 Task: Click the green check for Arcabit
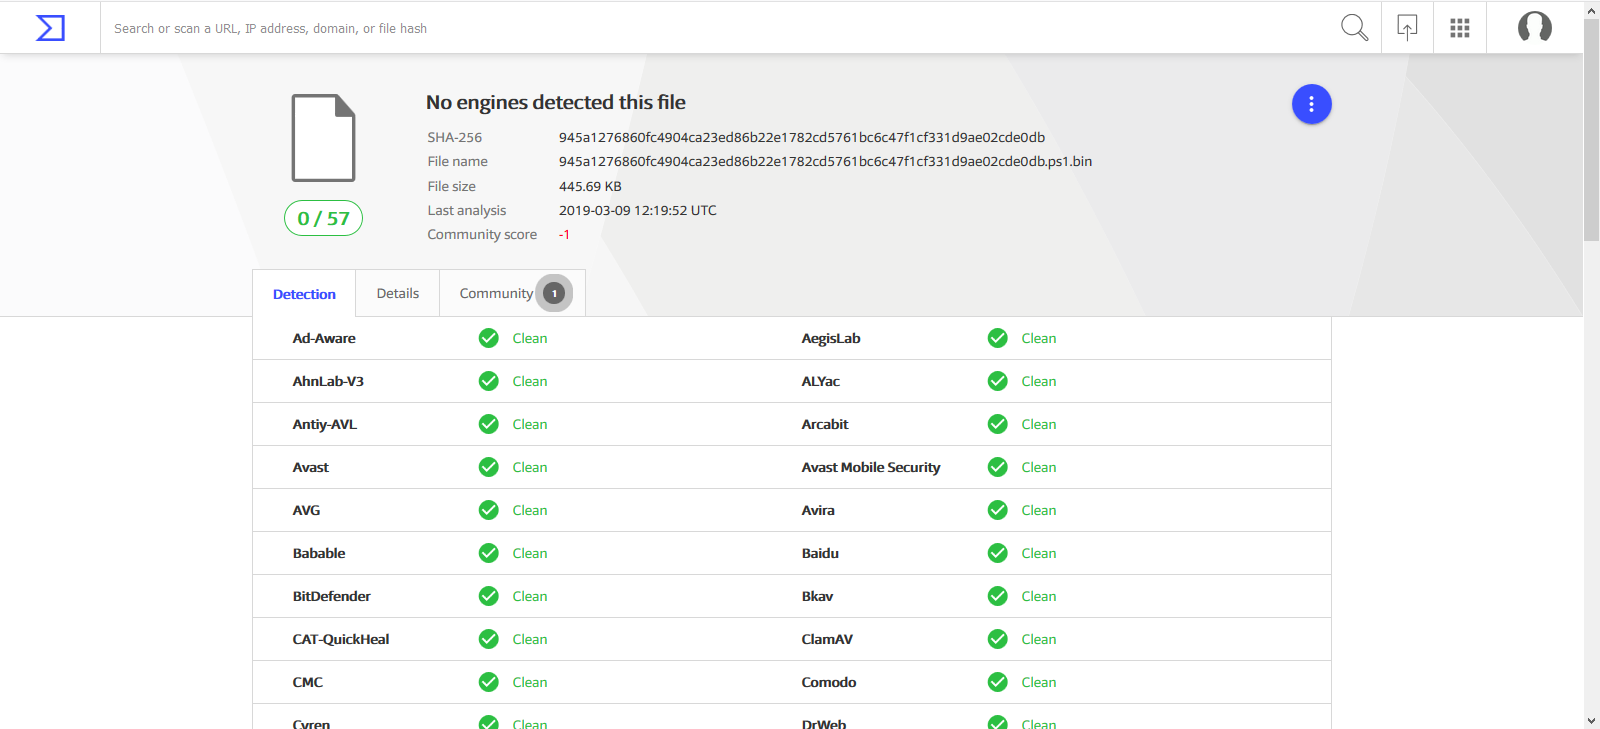[x=997, y=424]
